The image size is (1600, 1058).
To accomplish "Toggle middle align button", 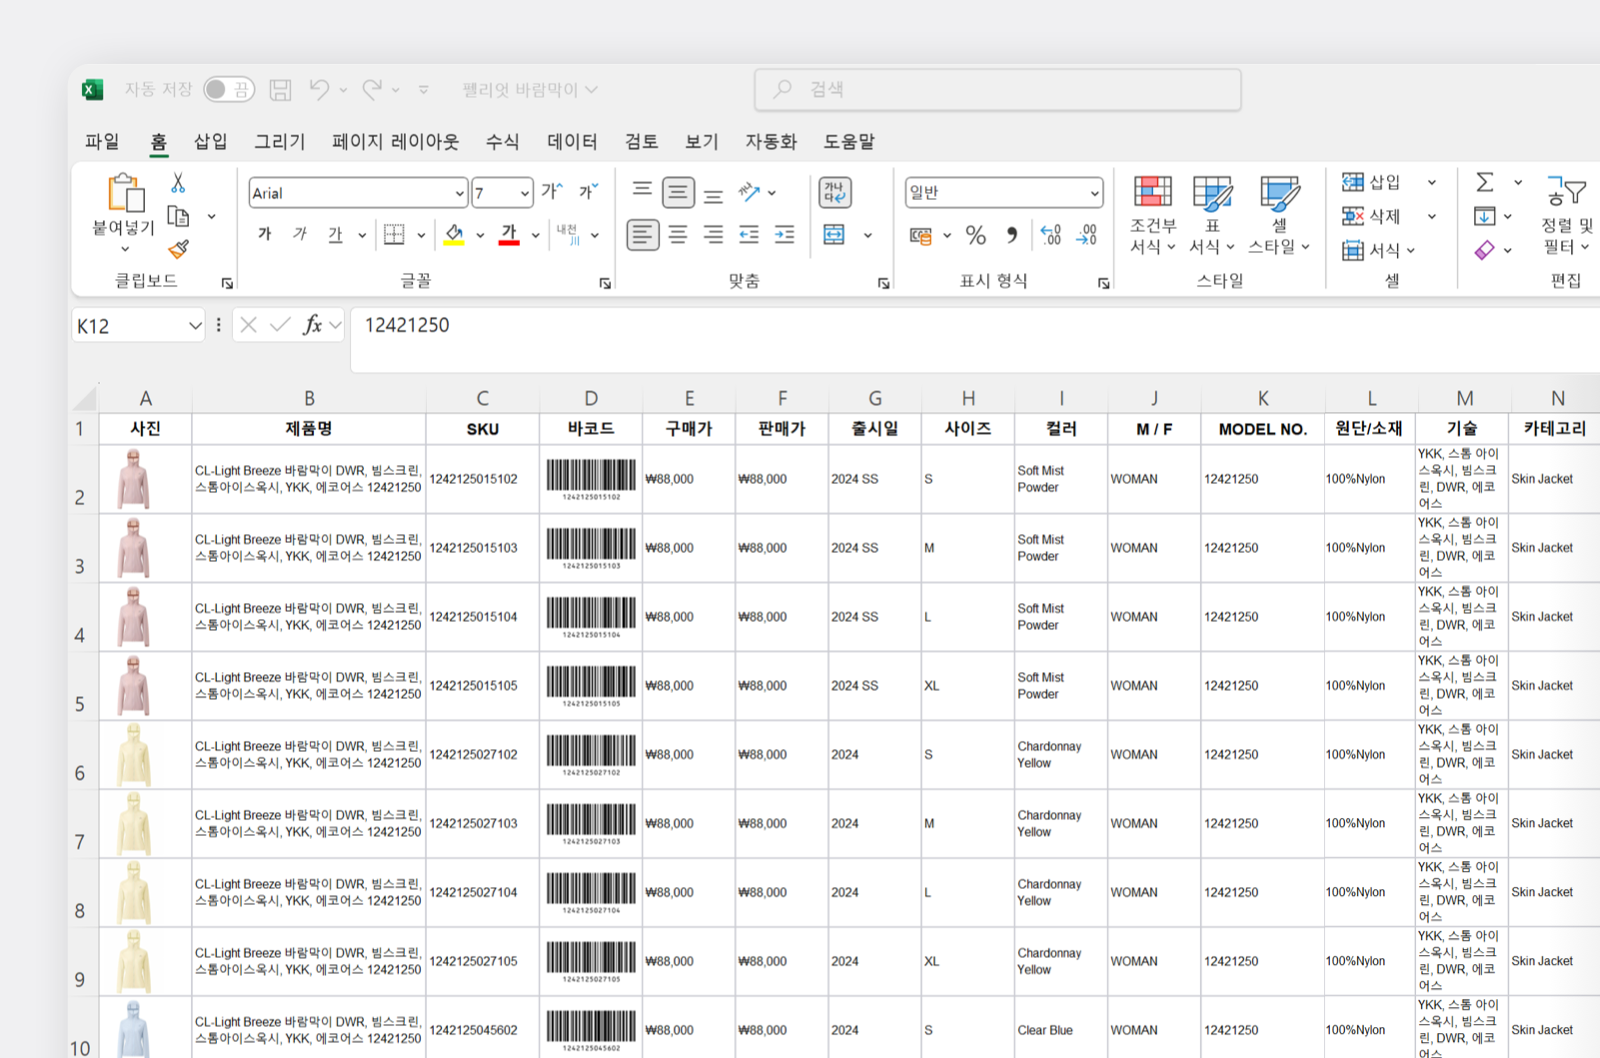I will coord(678,191).
